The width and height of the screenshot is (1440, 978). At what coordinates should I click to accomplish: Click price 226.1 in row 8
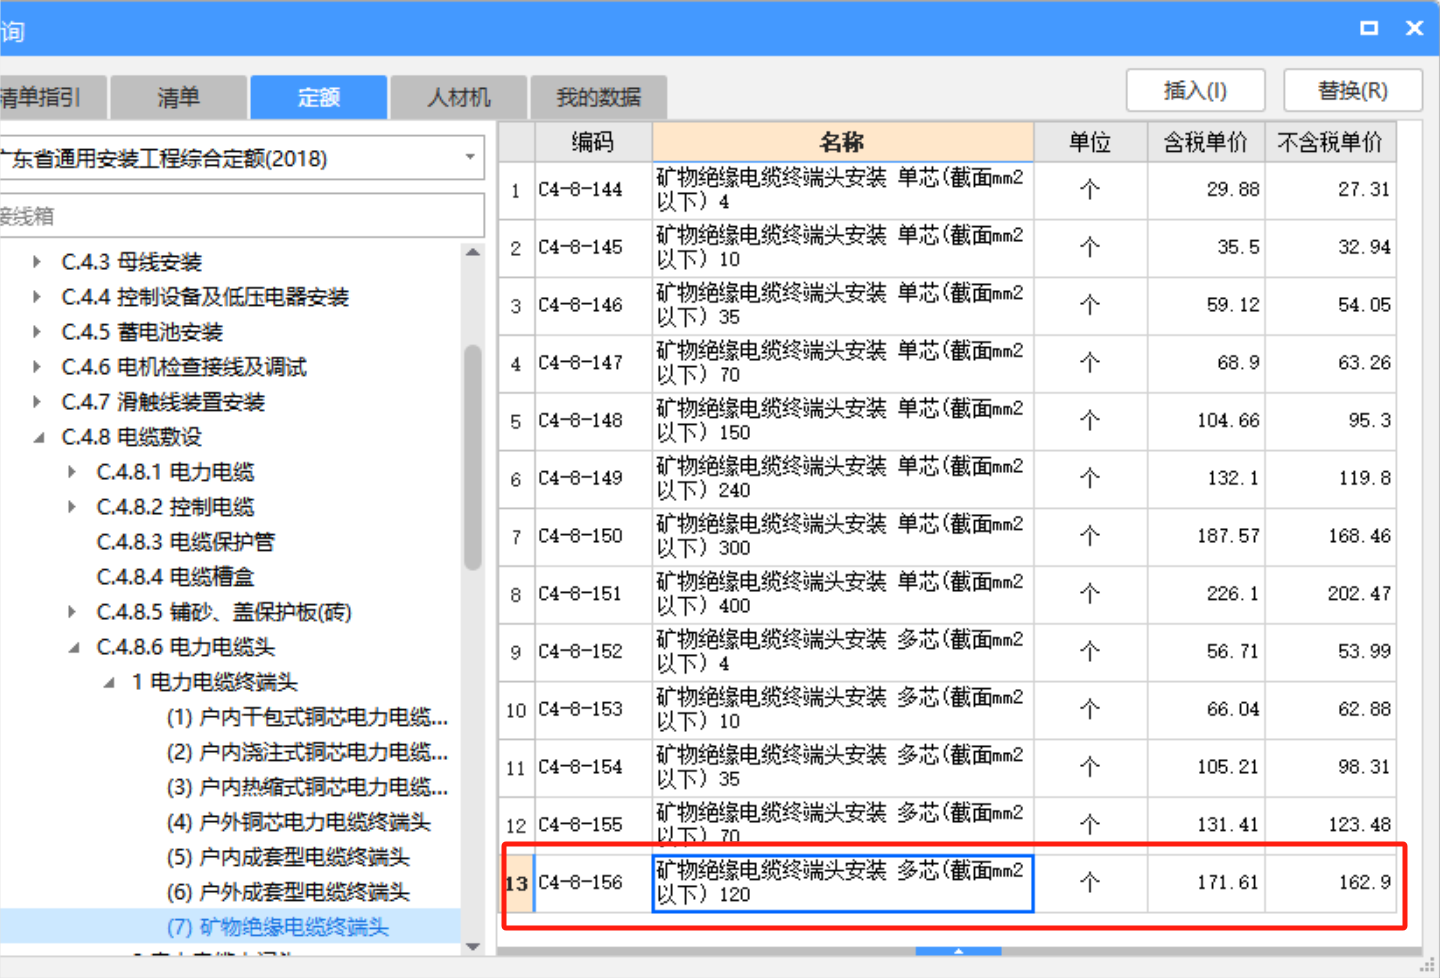tap(1206, 594)
